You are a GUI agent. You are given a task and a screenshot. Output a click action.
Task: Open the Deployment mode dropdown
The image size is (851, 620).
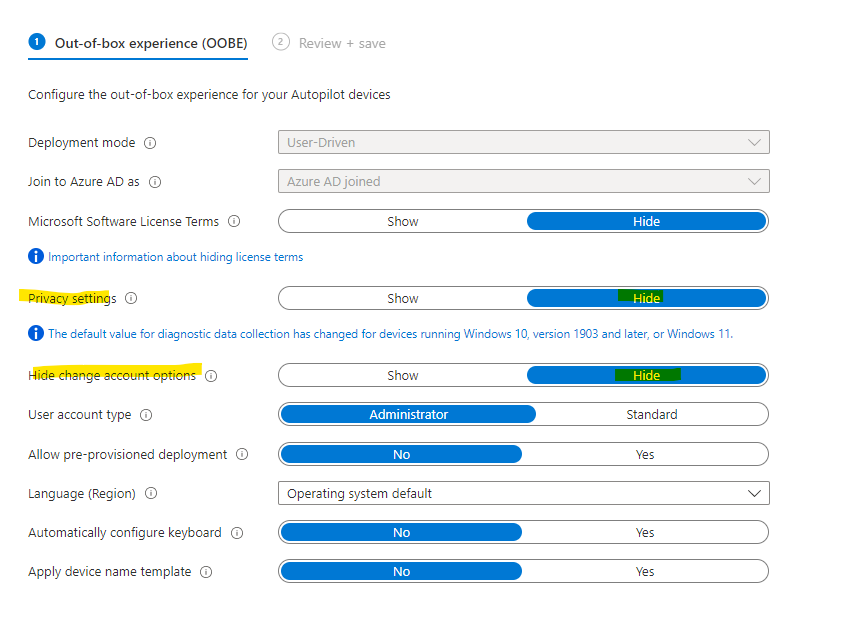(x=523, y=142)
